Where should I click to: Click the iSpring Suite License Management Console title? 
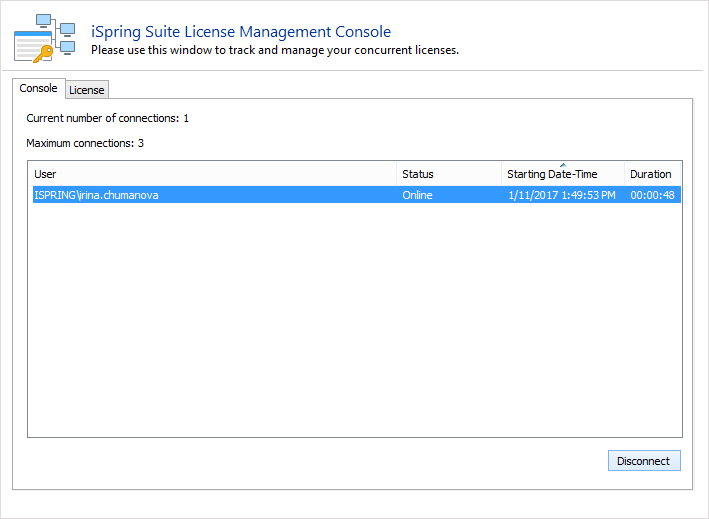tap(240, 32)
